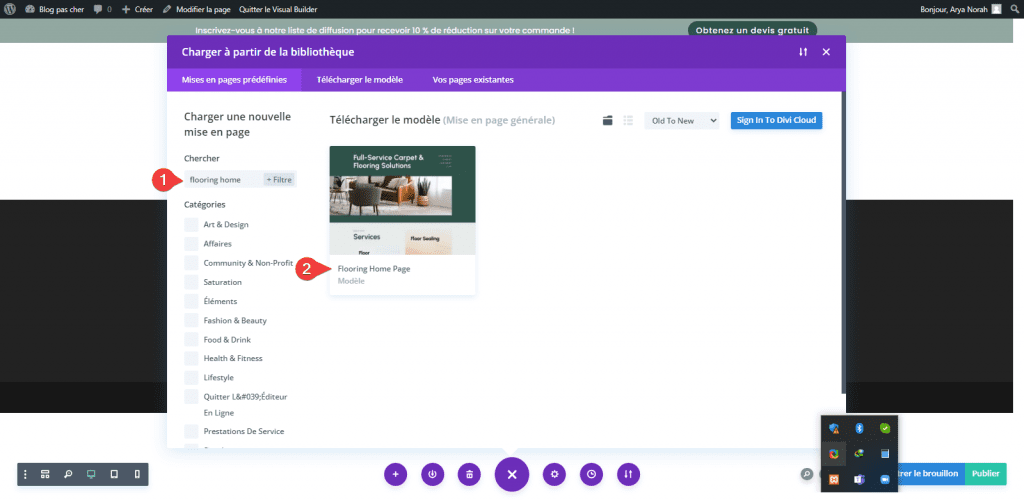Check the Fashion & Beauty category
Image resolution: width=1024 pixels, height=500 pixels.
(x=191, y=320)
